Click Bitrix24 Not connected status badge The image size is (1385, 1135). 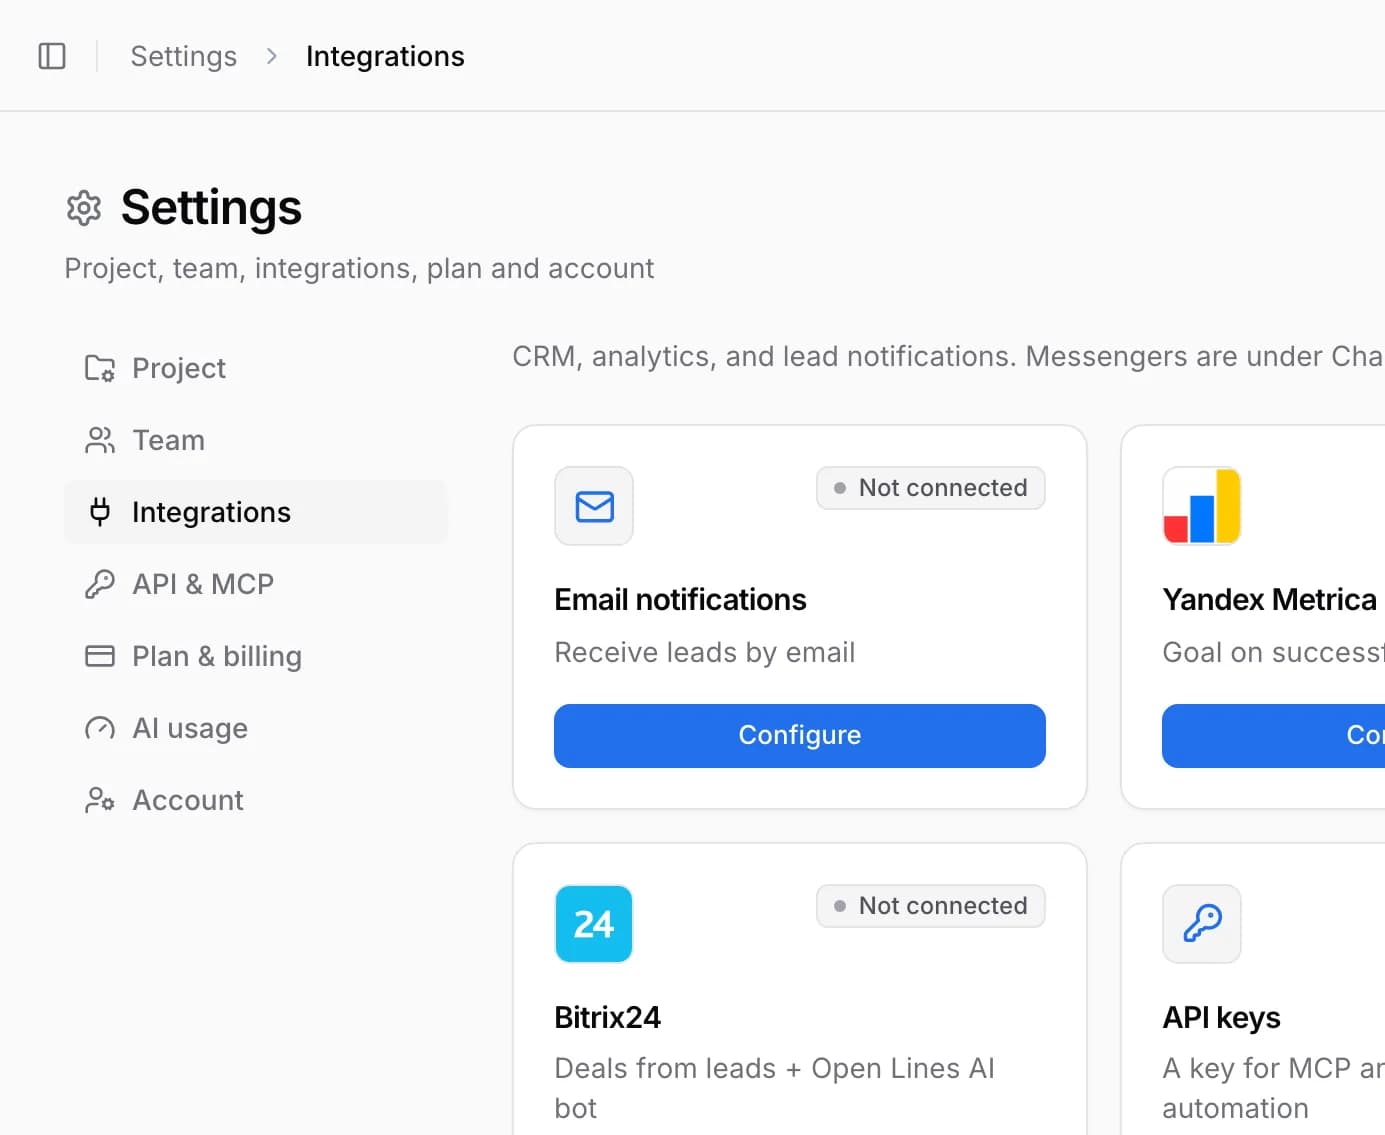[931, 906]
